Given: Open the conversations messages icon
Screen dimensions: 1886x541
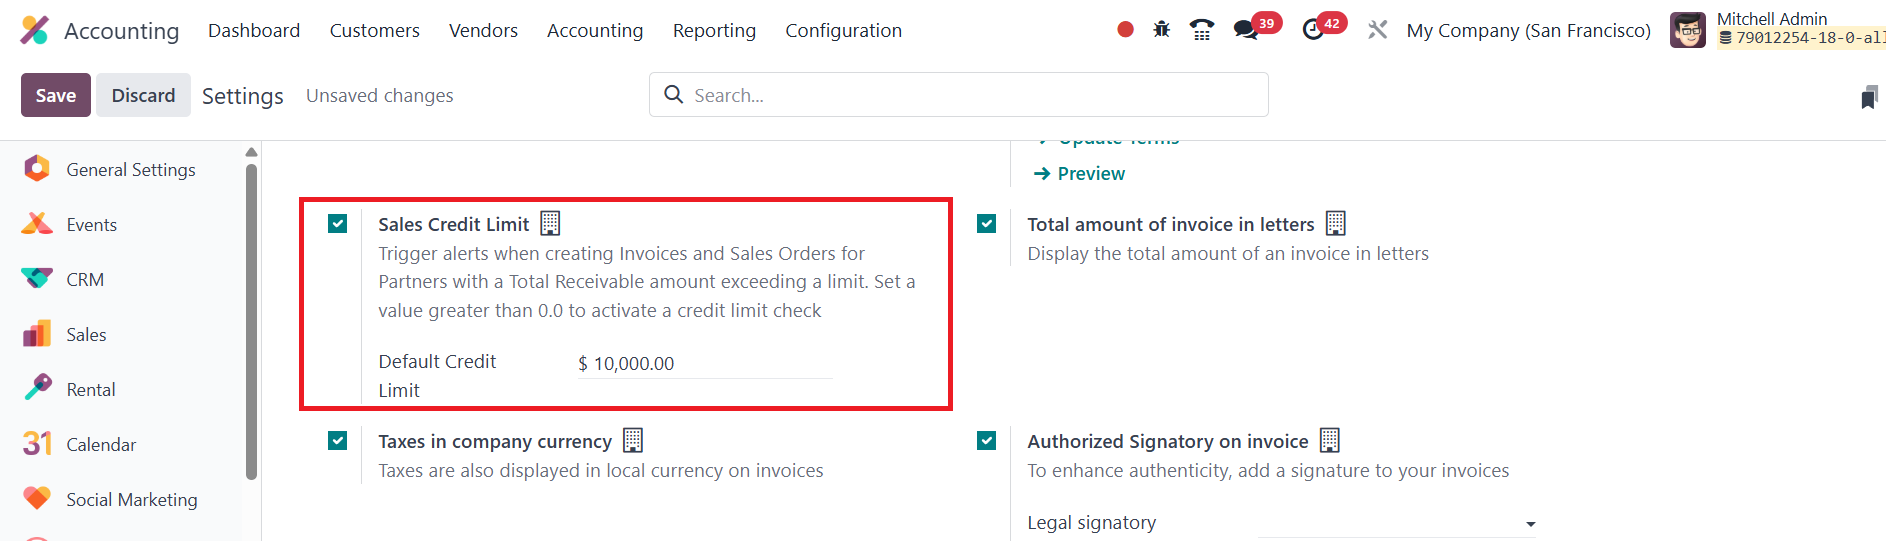Looking at the screenshot, I should point(1246,30).
